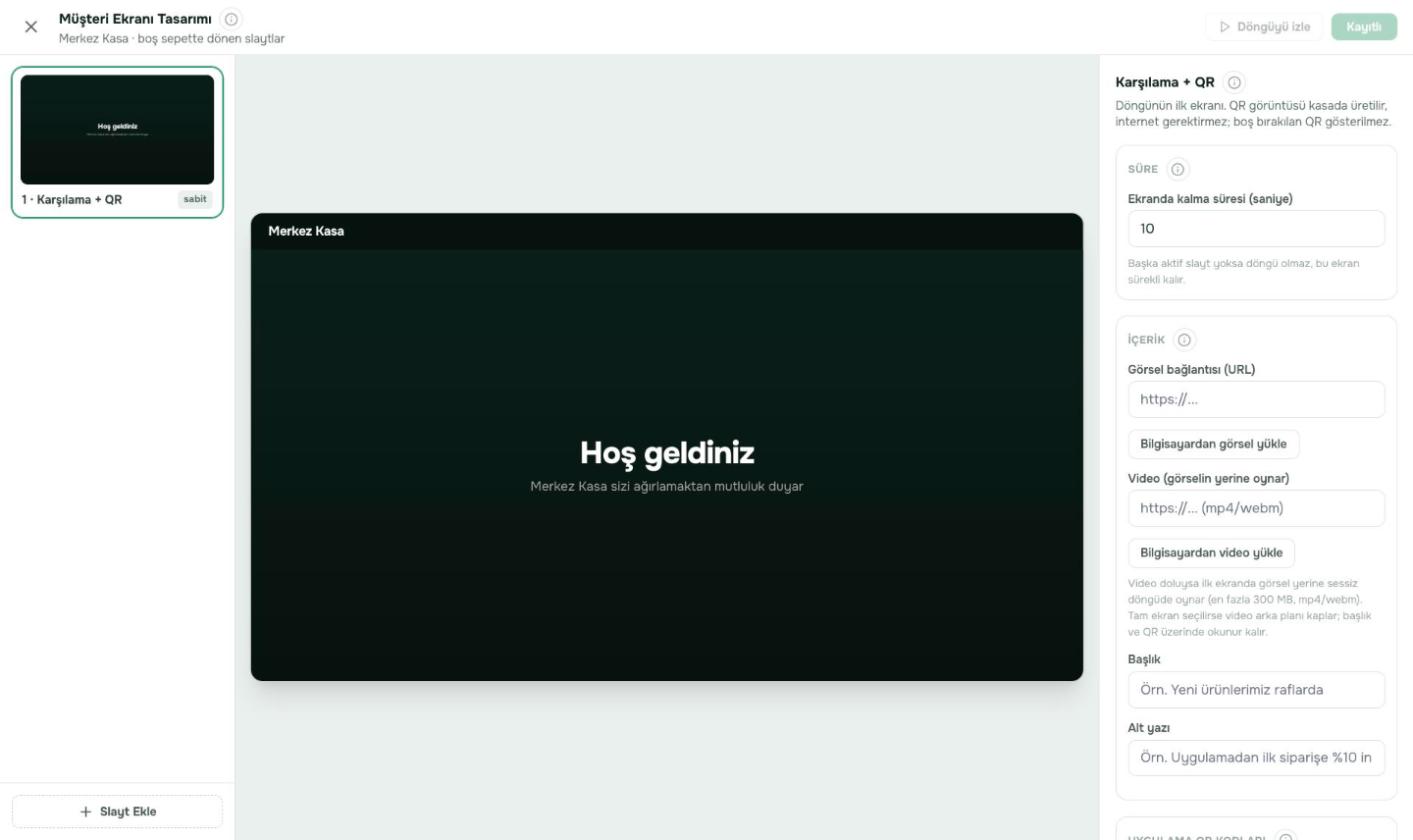The height and width of the screenshot is (840, 1413).
Task: Click the Alt yazı text field
Action: 1256,758
